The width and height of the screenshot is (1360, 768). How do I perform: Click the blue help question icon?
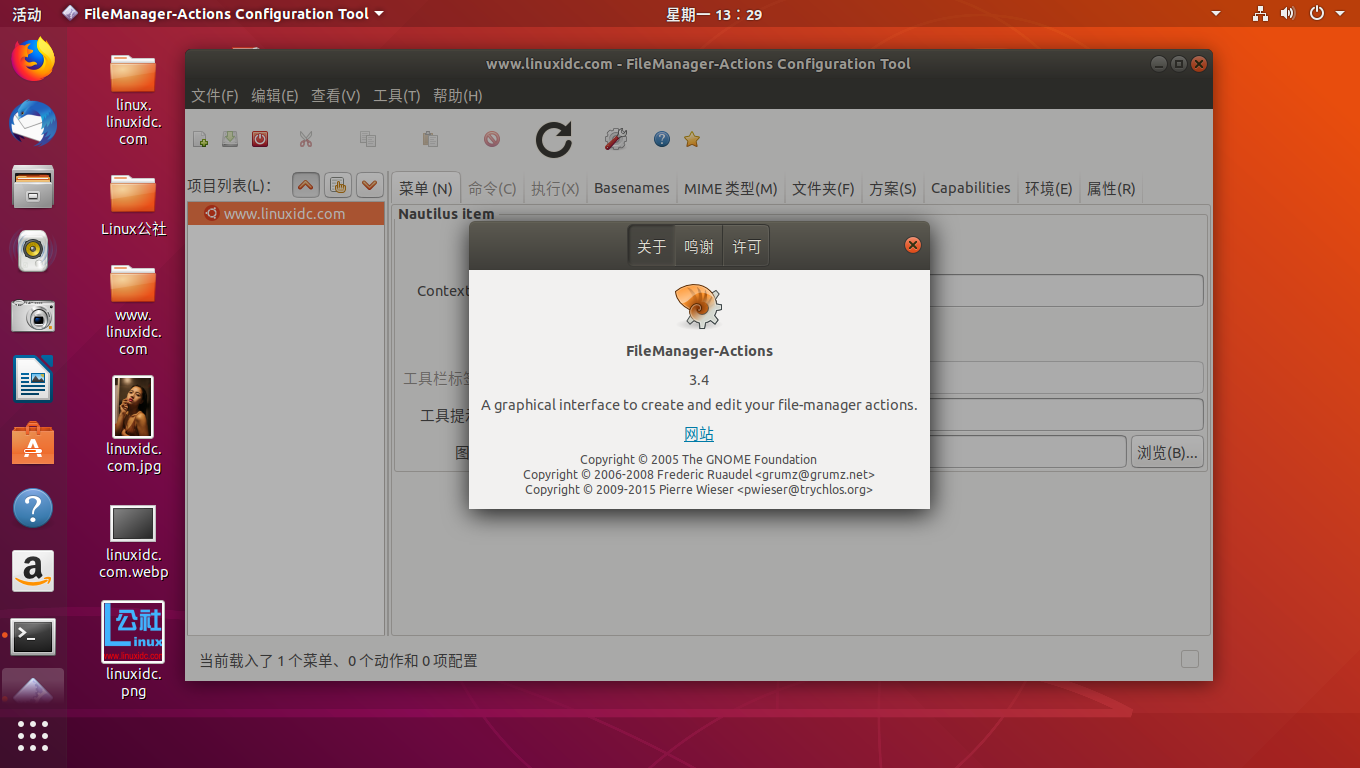click(662, 139)
